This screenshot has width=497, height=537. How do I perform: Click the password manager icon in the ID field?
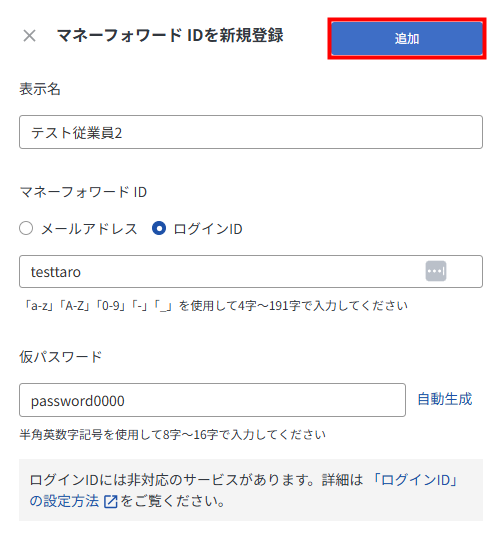435,271
